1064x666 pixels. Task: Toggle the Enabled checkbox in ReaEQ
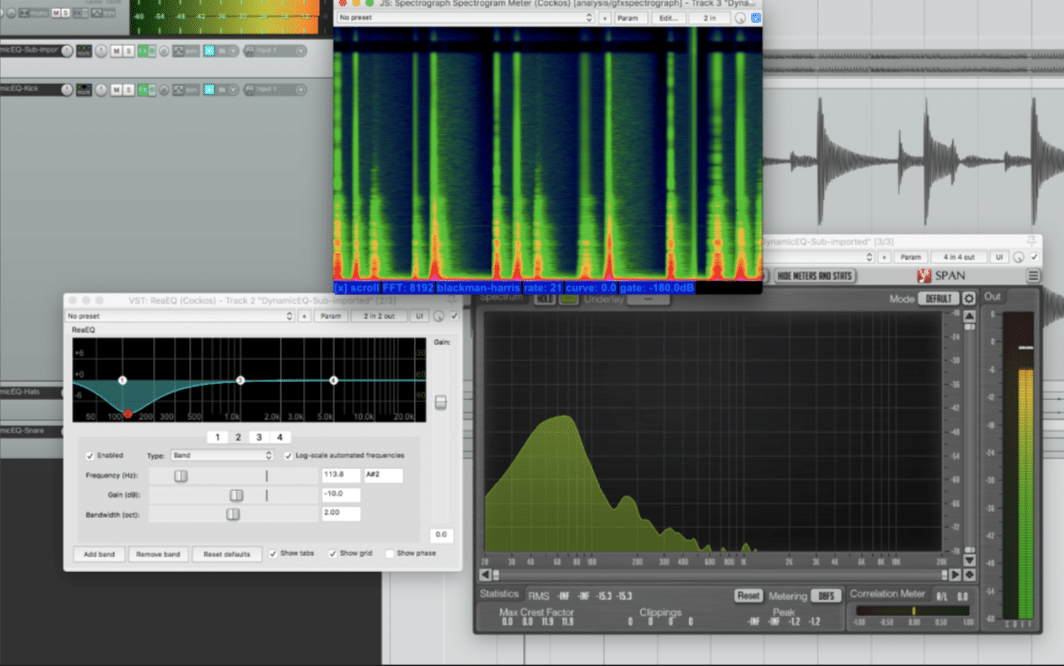[x=90, y=456]
